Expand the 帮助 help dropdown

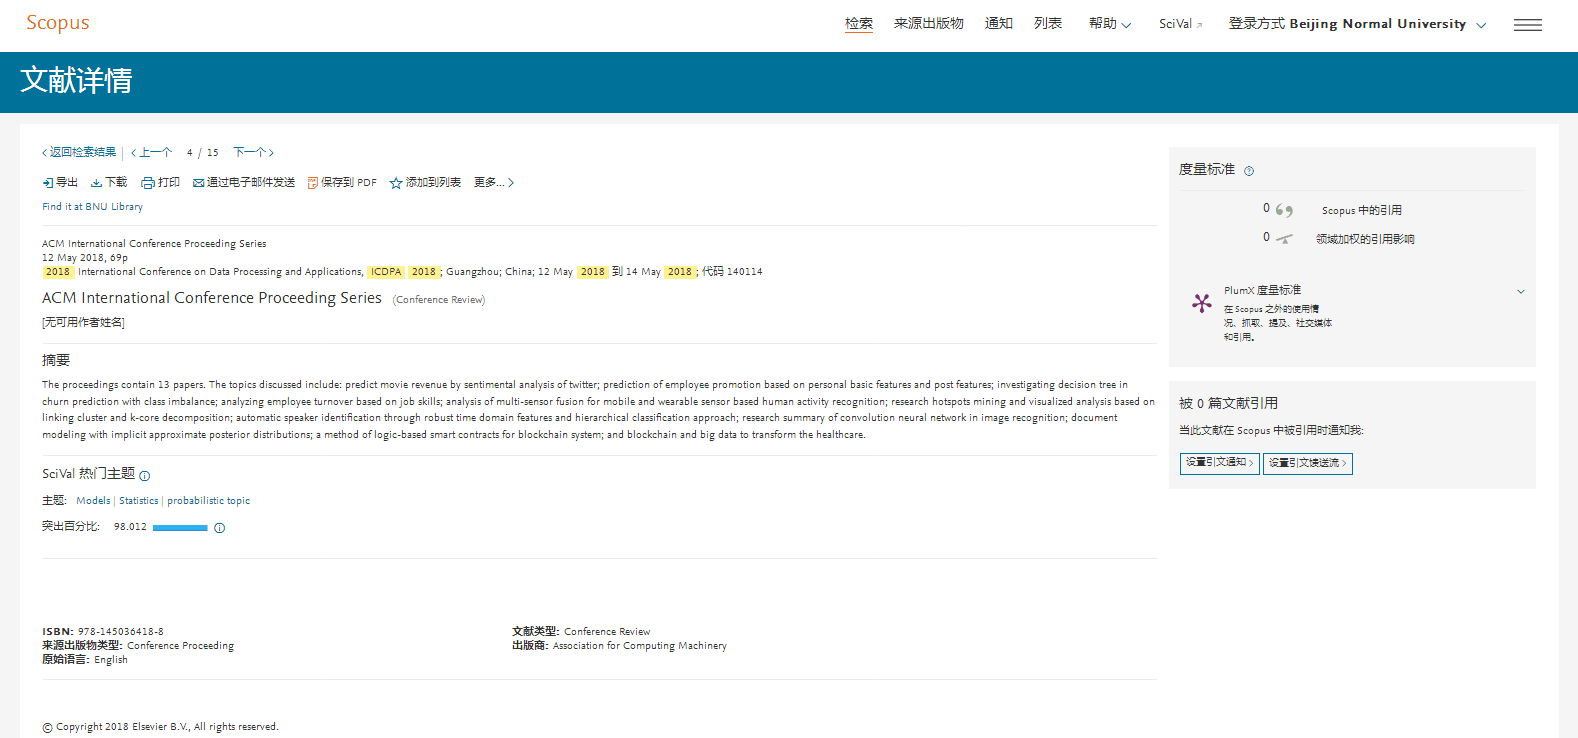[1110, 23]
